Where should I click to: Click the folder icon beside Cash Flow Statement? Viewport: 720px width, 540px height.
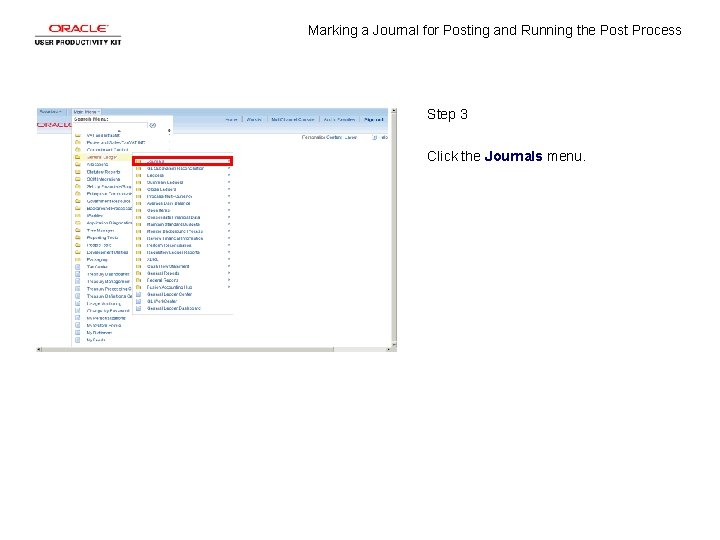138,266
